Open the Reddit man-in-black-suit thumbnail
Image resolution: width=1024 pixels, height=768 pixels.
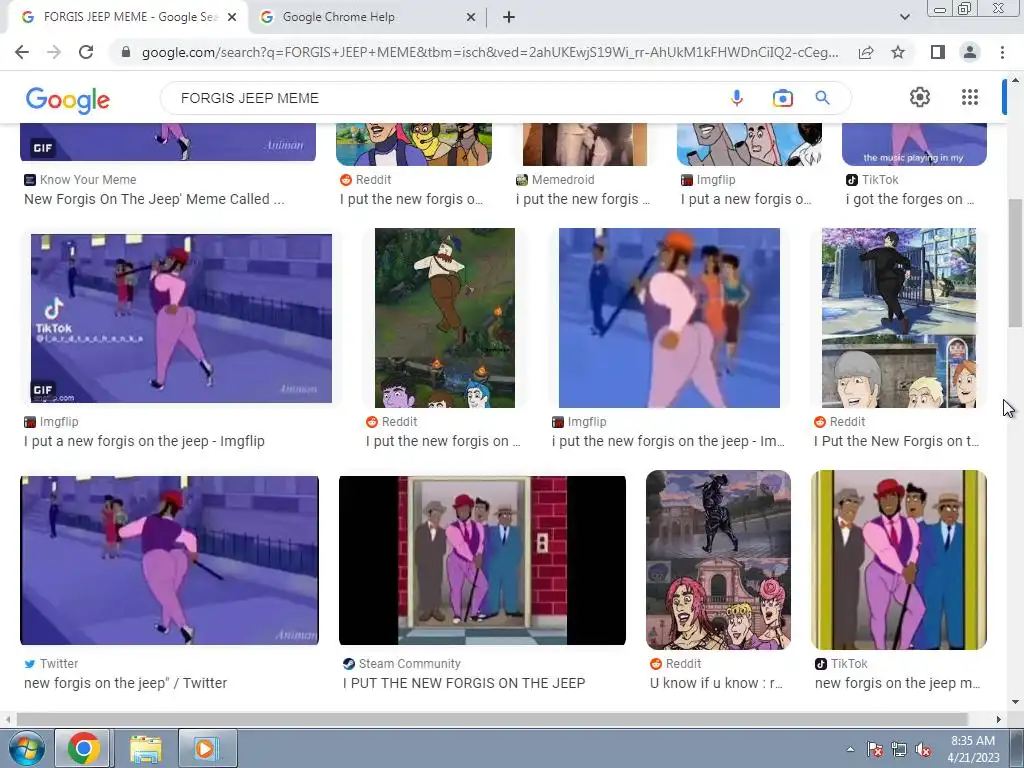(899, 317)
